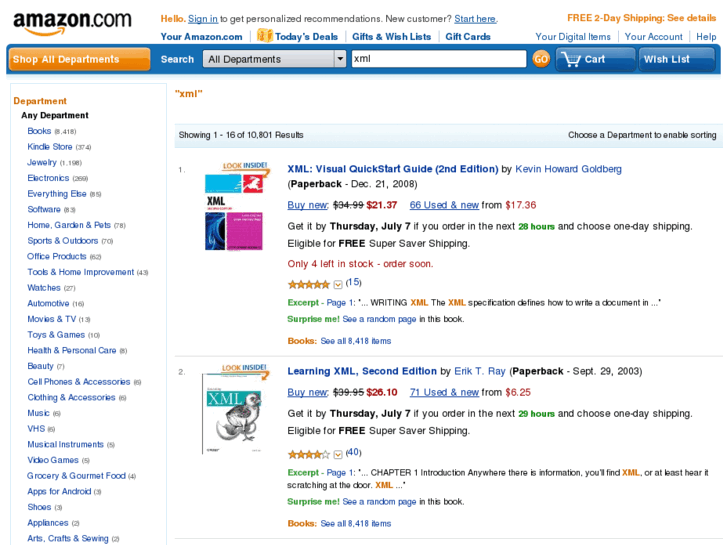Open the (40) customer reviews link
Image resolution: width=727 pixels, height=545 pixels.
(353, 452)
